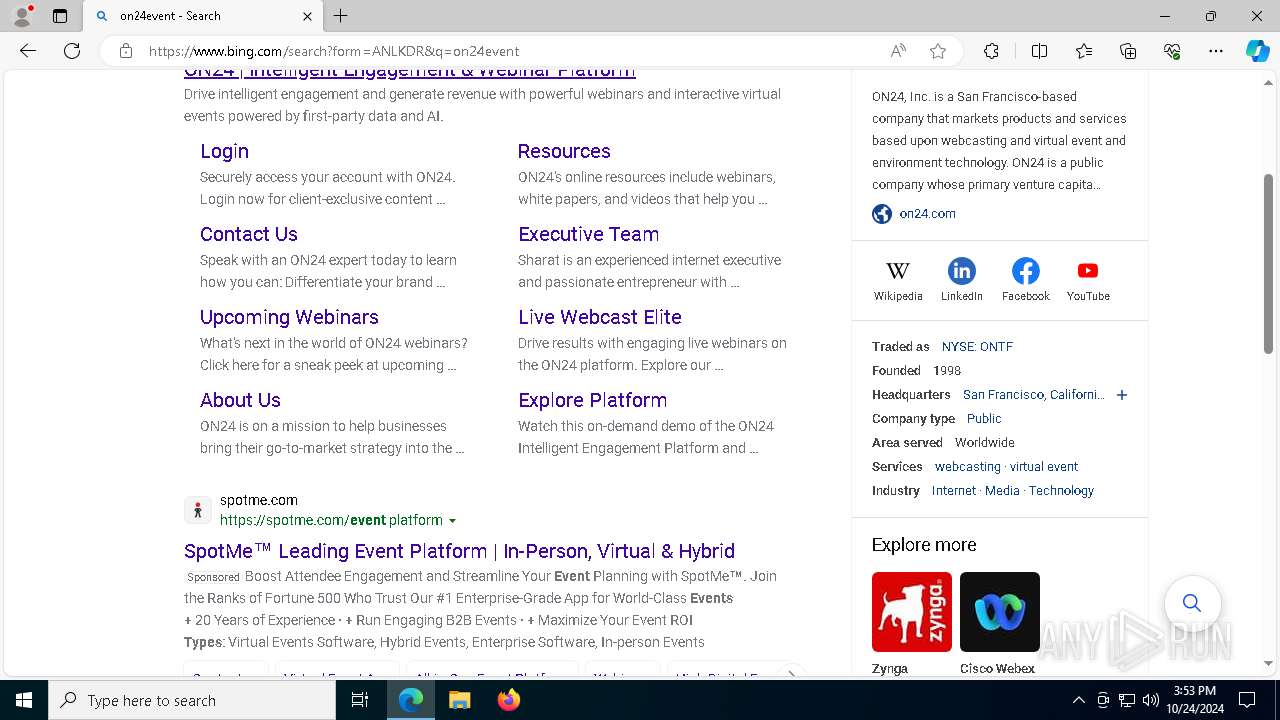This screenshot has height=720, width=1280.
Task: Open the Cisco Webex thumbnail
Action: tap(1000, 612)
